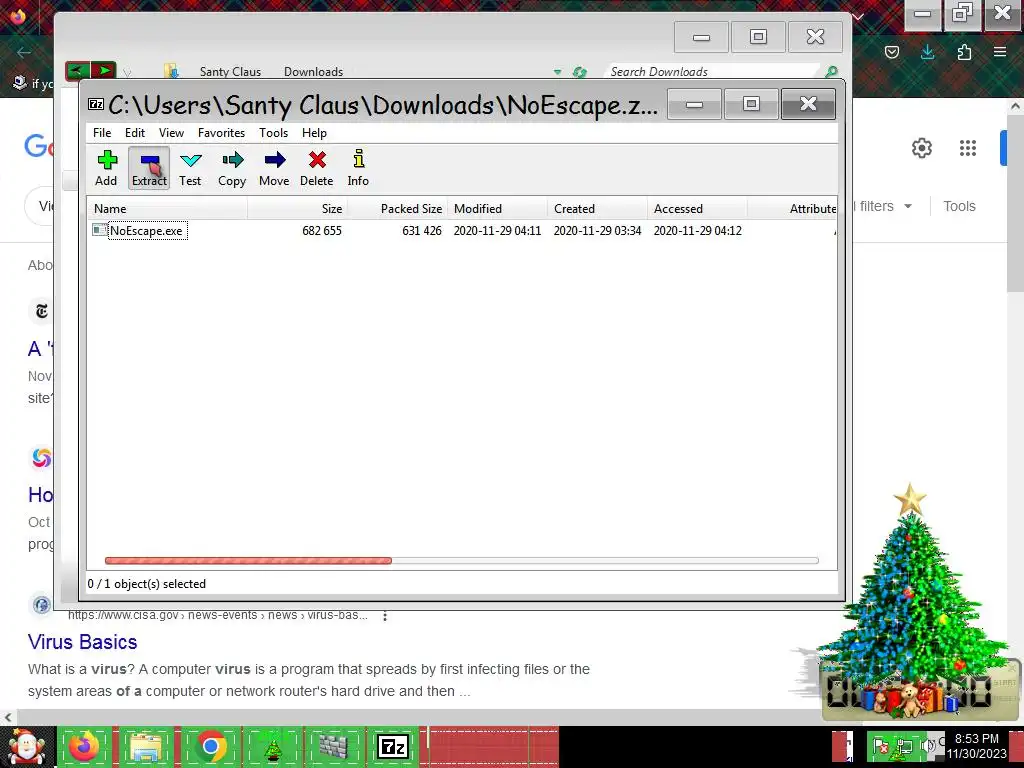Sort by the Accessed column header
1024x768 pixels.
(x=697, y=209)
